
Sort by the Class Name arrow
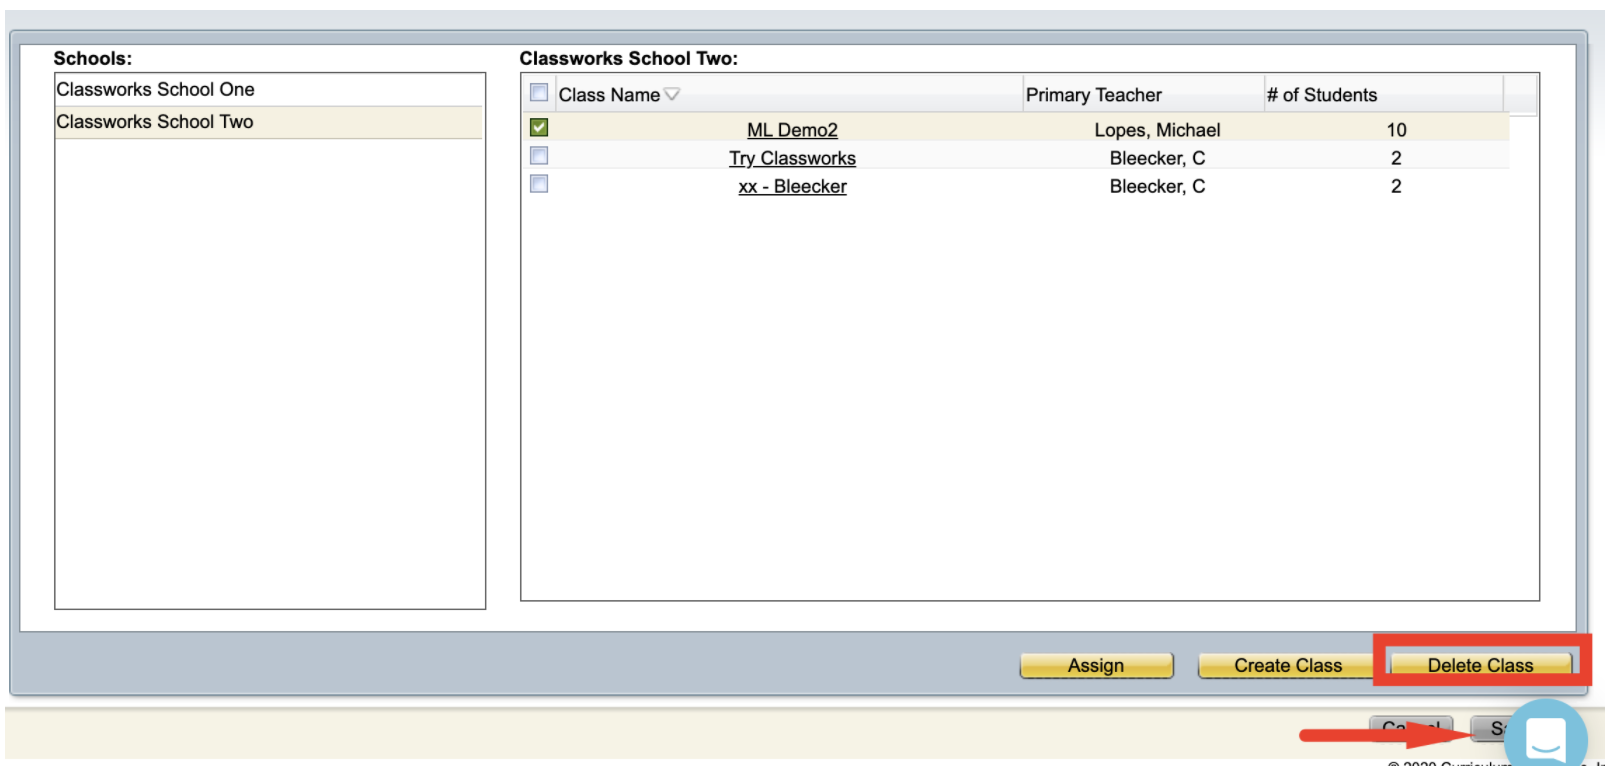[672, 95]
